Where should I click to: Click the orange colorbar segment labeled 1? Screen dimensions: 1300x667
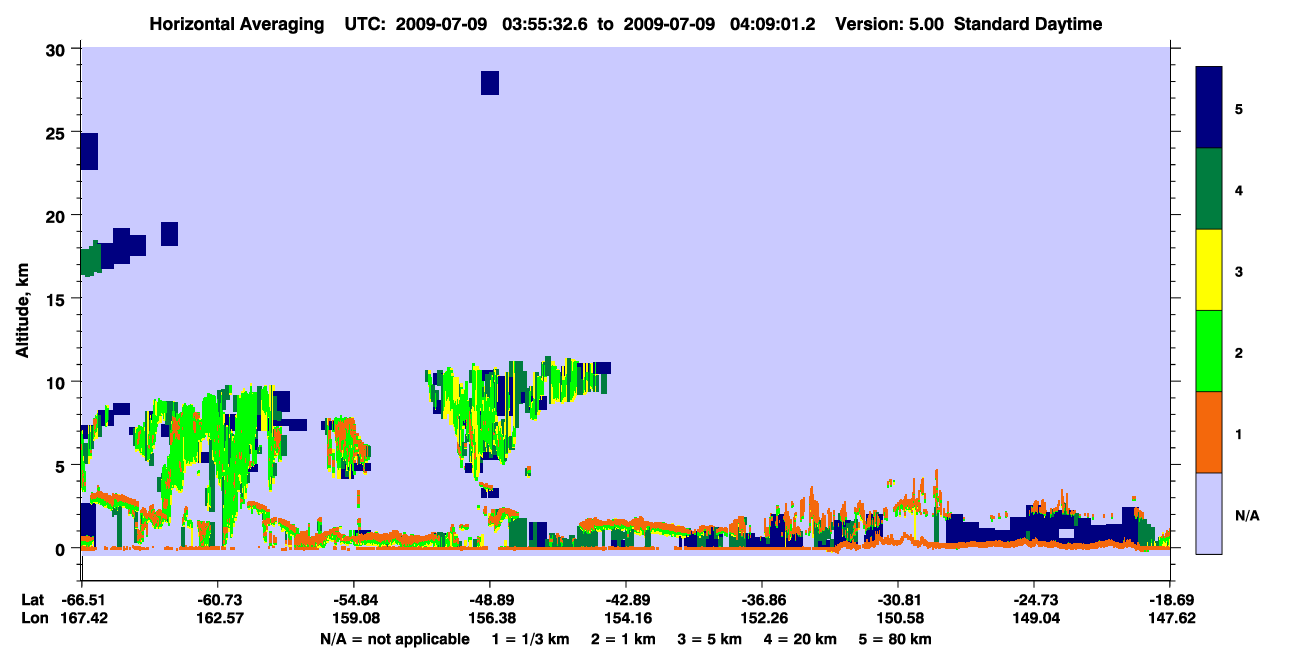[1209, 432]
